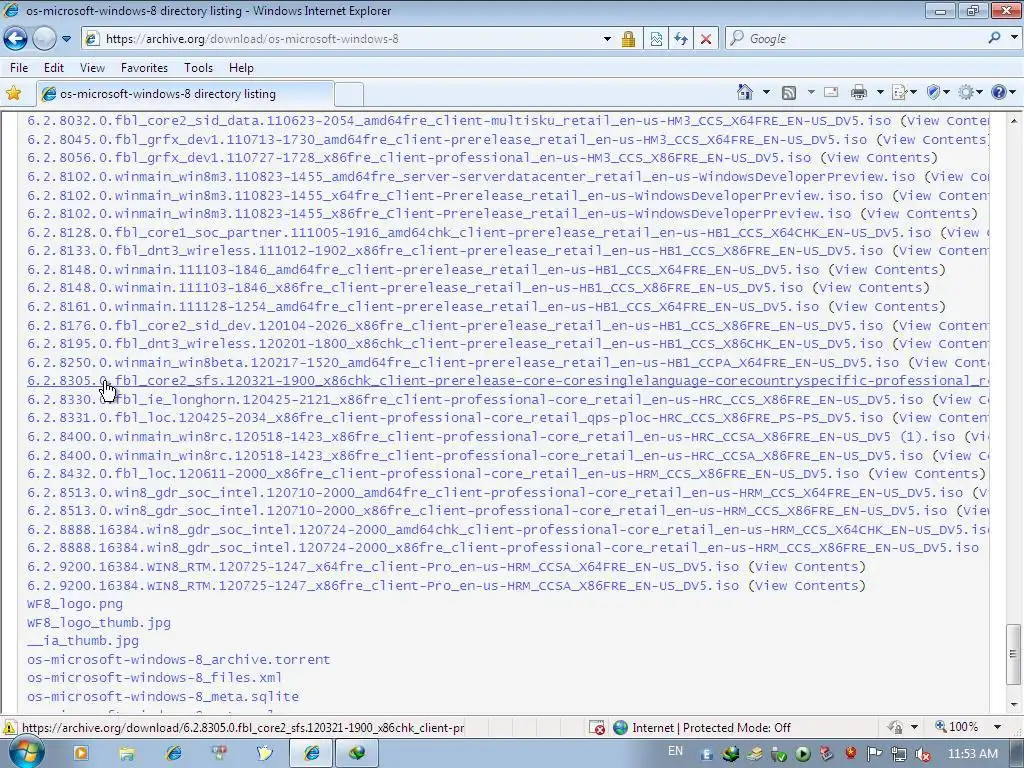Click the vertical scrollbar thumb
The height and width of the screenshot is (768, 1024).
[1014, 654]
